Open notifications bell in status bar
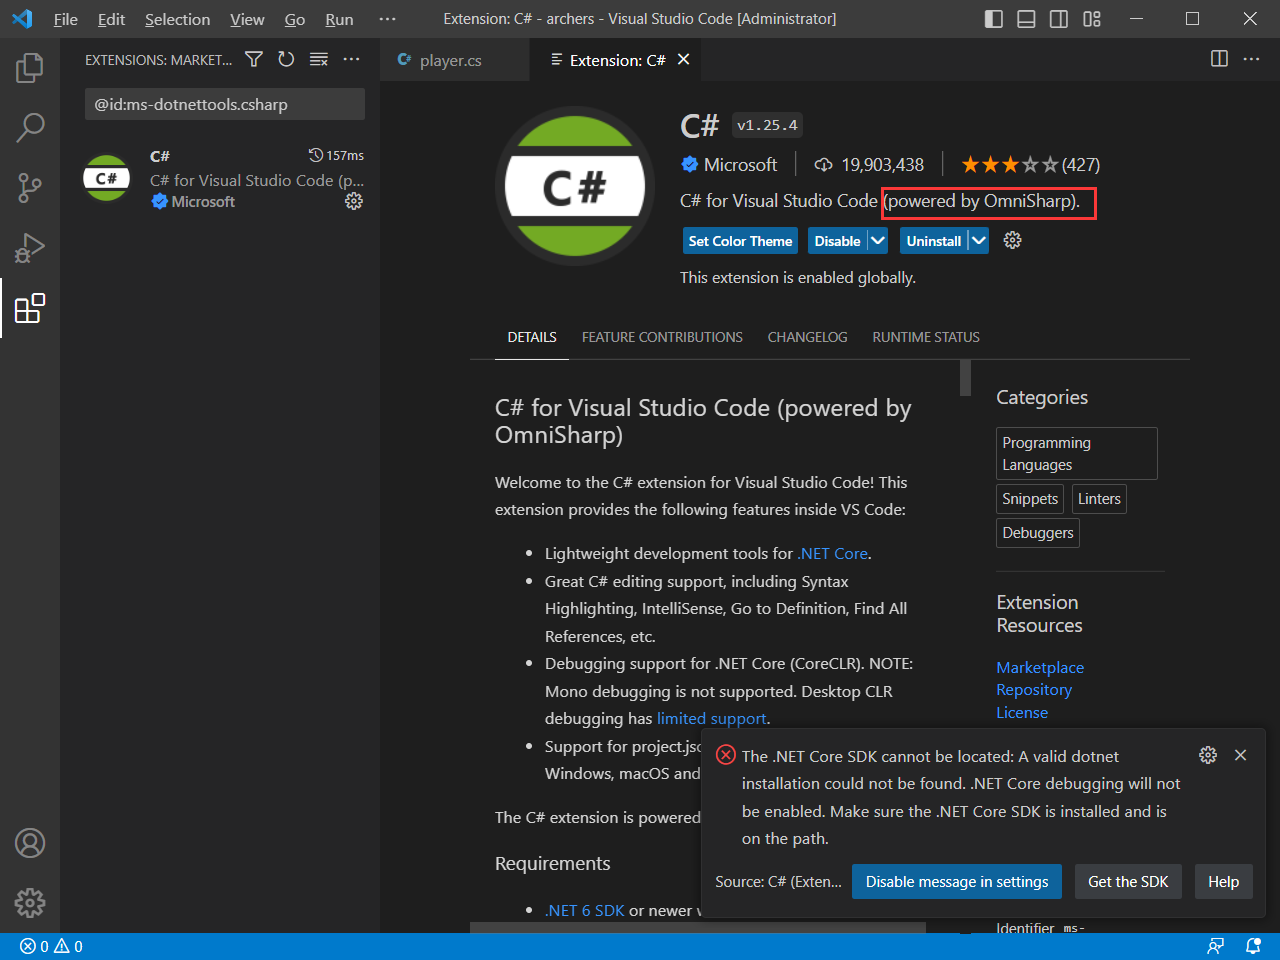The height and width of the screenshot is (960, 1280). click(x=1253, y=946)
